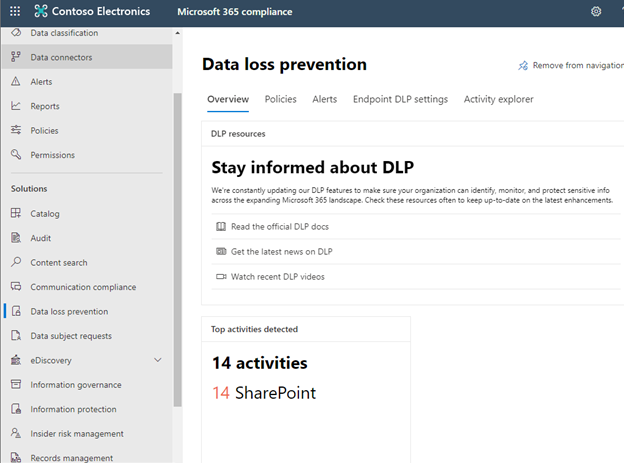Open Content search label in the sidebar
This screenshot has width=624, height=463.
coord(59,263)
